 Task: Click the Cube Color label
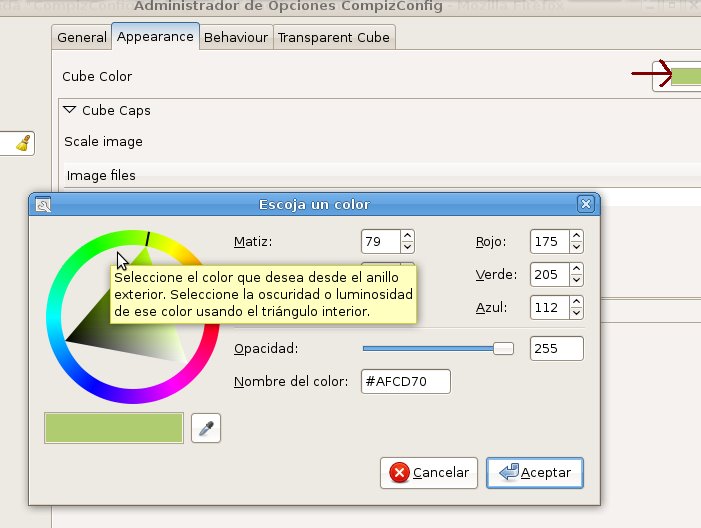[97, 76]
